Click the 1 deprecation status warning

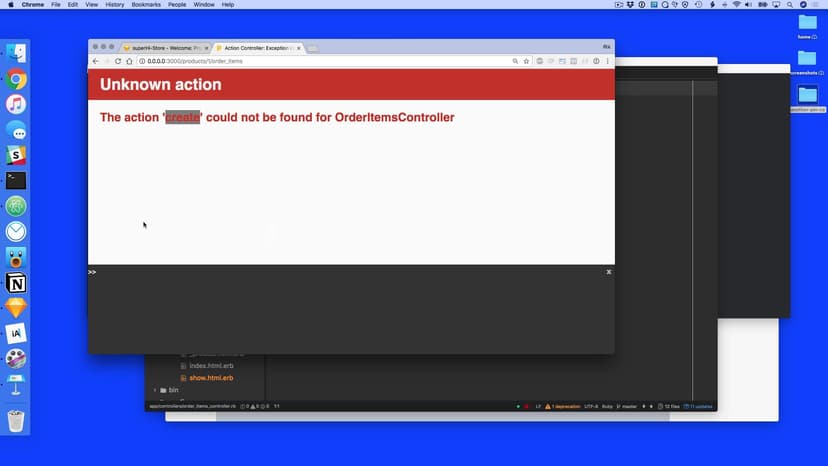(566, 406)
